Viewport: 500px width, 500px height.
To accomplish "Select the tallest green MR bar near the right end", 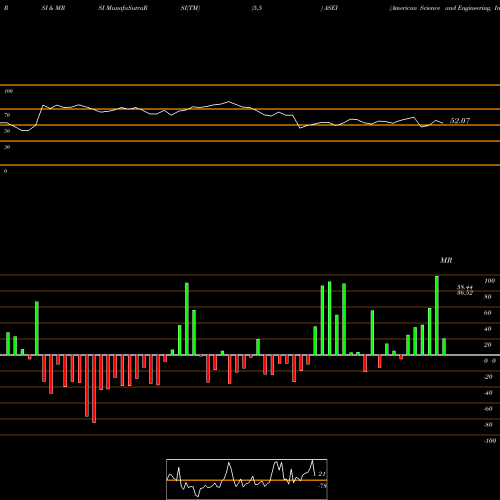I will 437,315.
